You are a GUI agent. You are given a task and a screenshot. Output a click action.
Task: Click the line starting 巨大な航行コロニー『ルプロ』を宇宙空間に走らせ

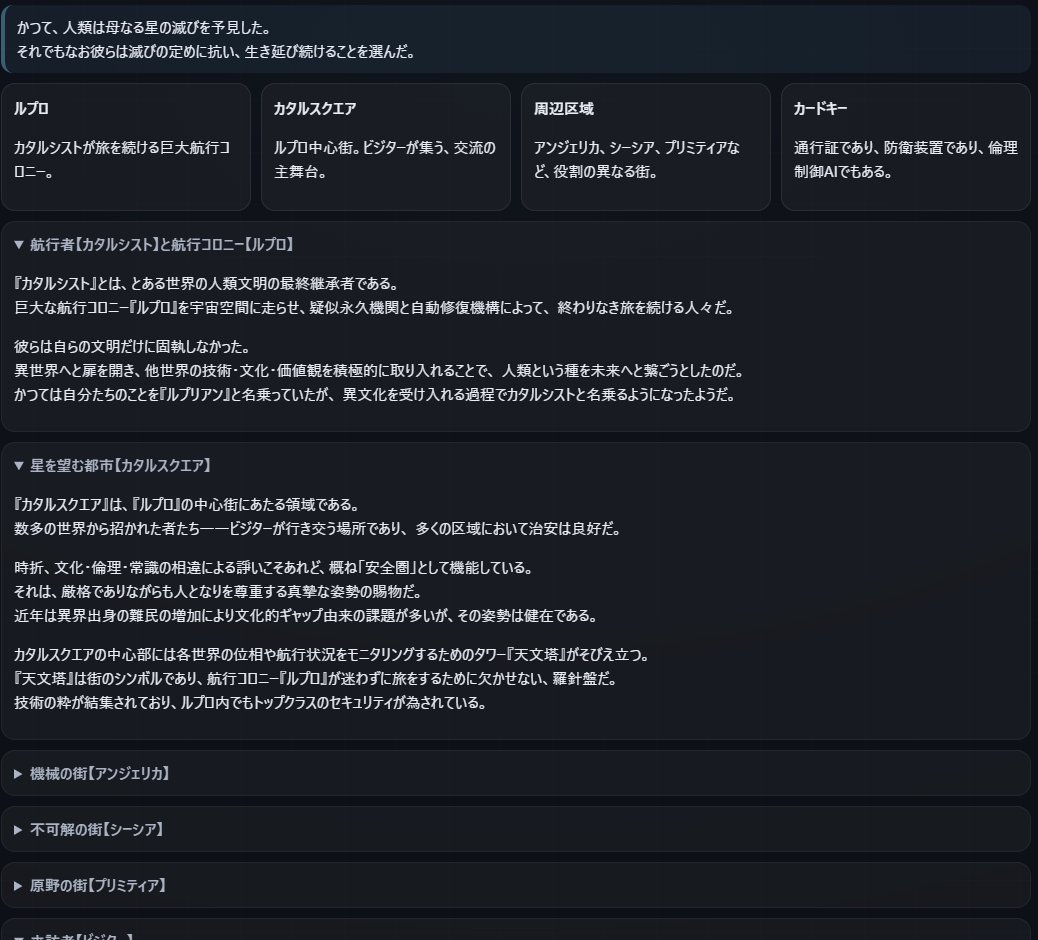click(374, 308)
